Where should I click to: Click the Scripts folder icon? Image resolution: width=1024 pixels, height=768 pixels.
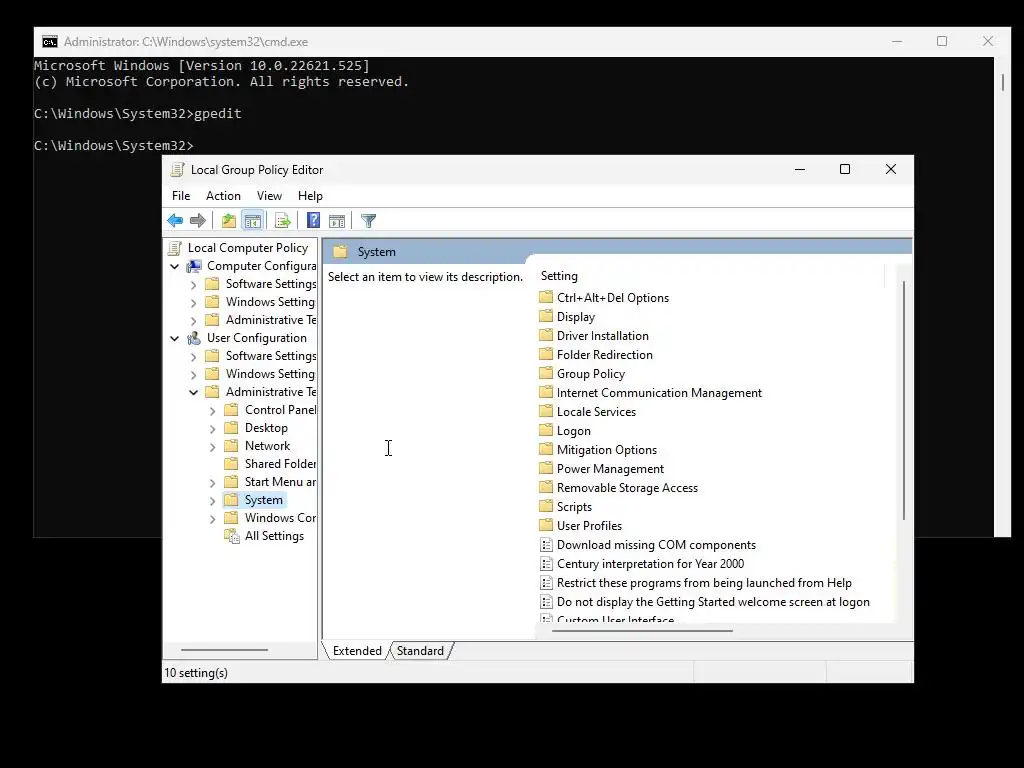pos(546,506)
